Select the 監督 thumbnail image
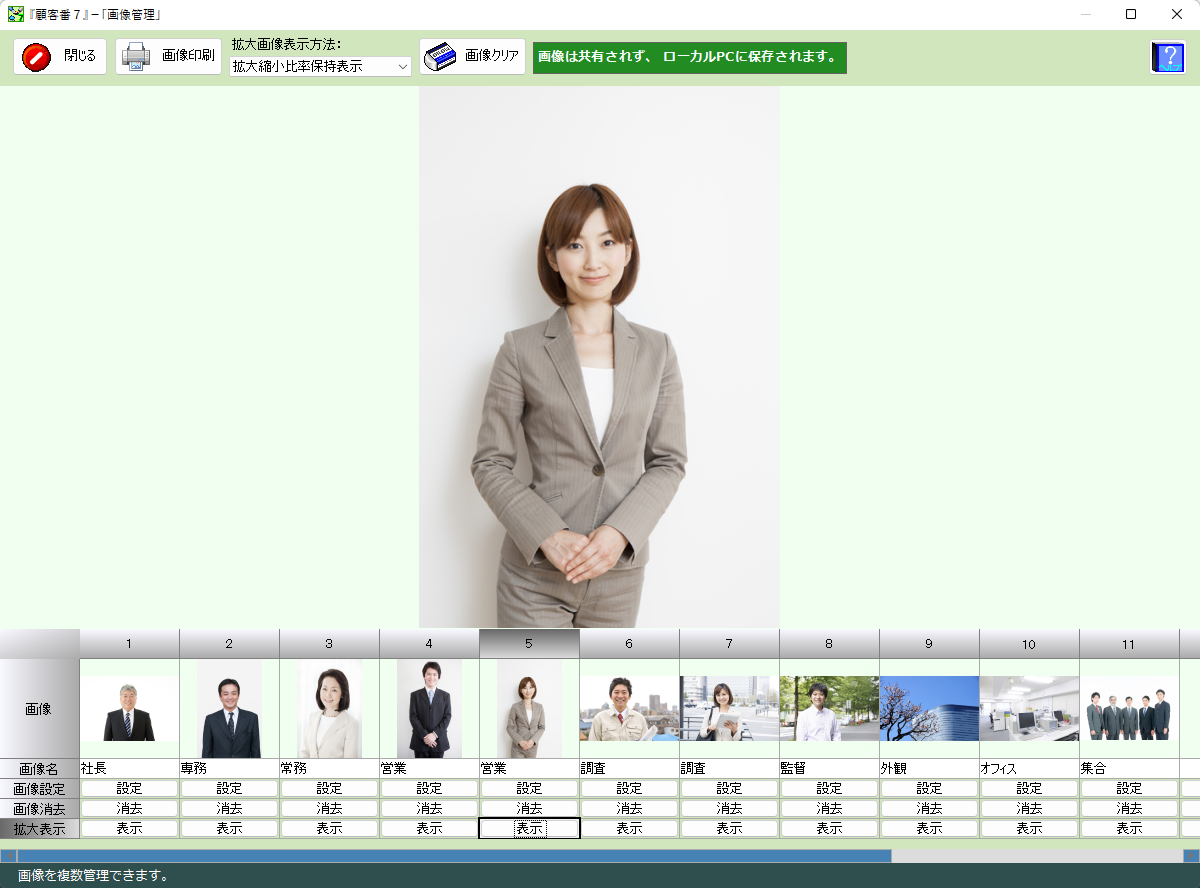This screenshot has height=888, width=1200. [x=829, y=709]
